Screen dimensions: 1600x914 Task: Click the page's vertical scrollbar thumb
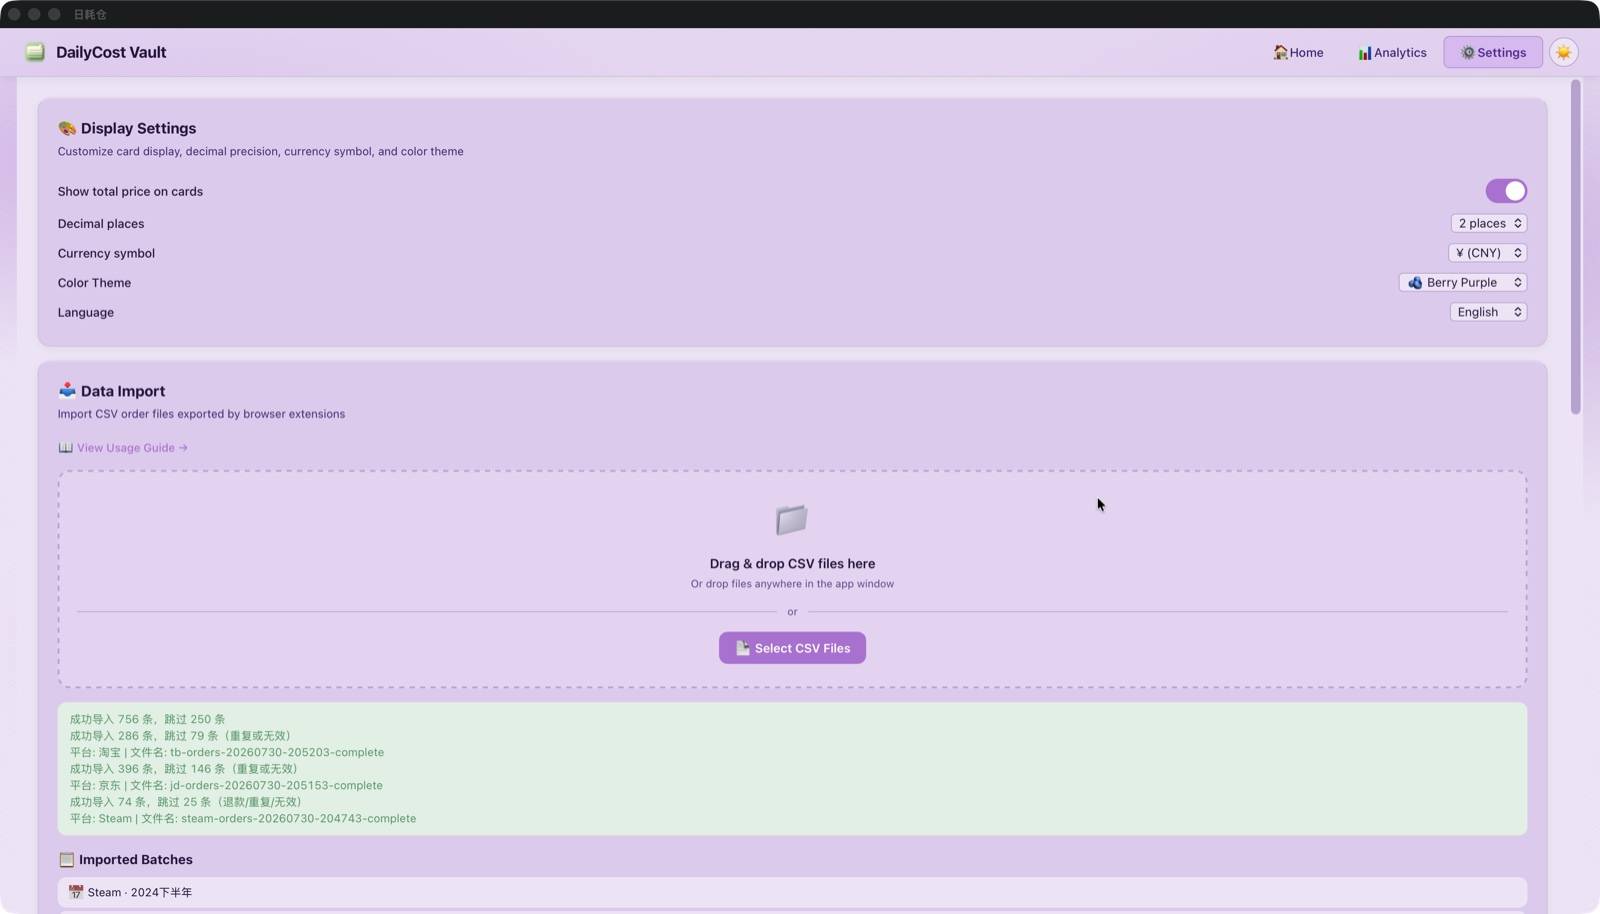point(1576,246)
